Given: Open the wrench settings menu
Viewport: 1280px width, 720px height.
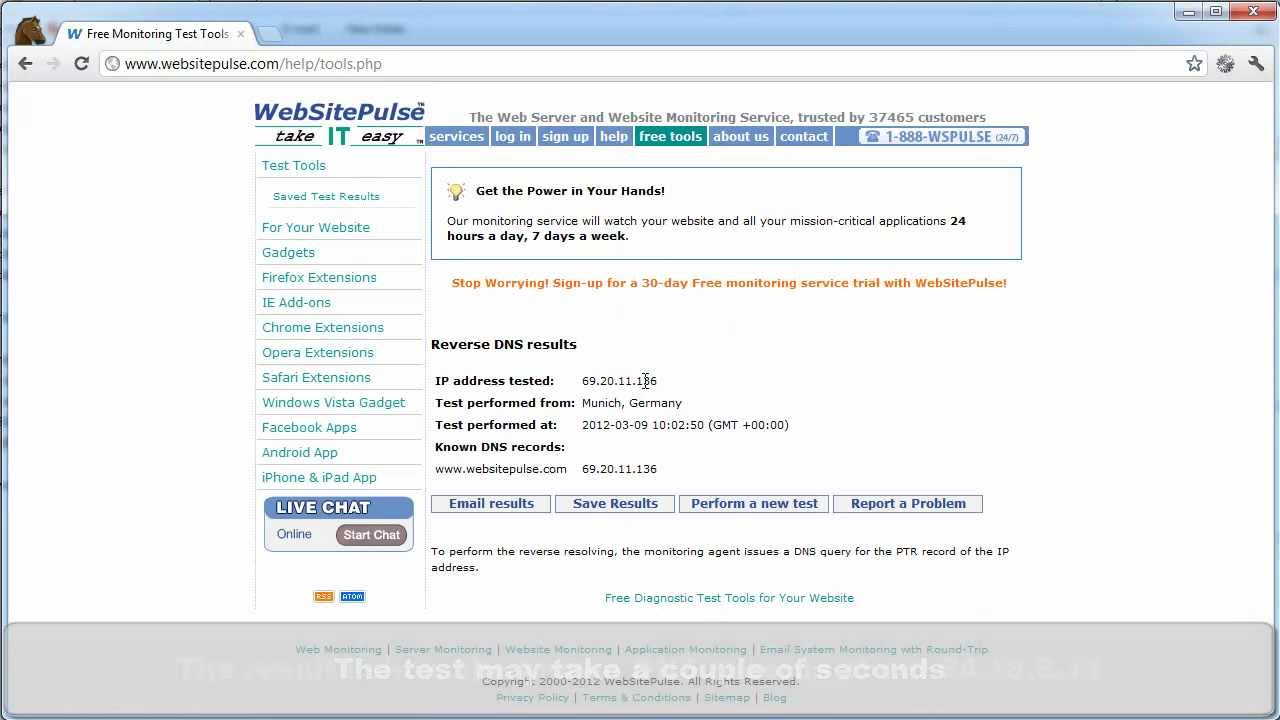Looking at the screenshot, I should click(1256, 63).
